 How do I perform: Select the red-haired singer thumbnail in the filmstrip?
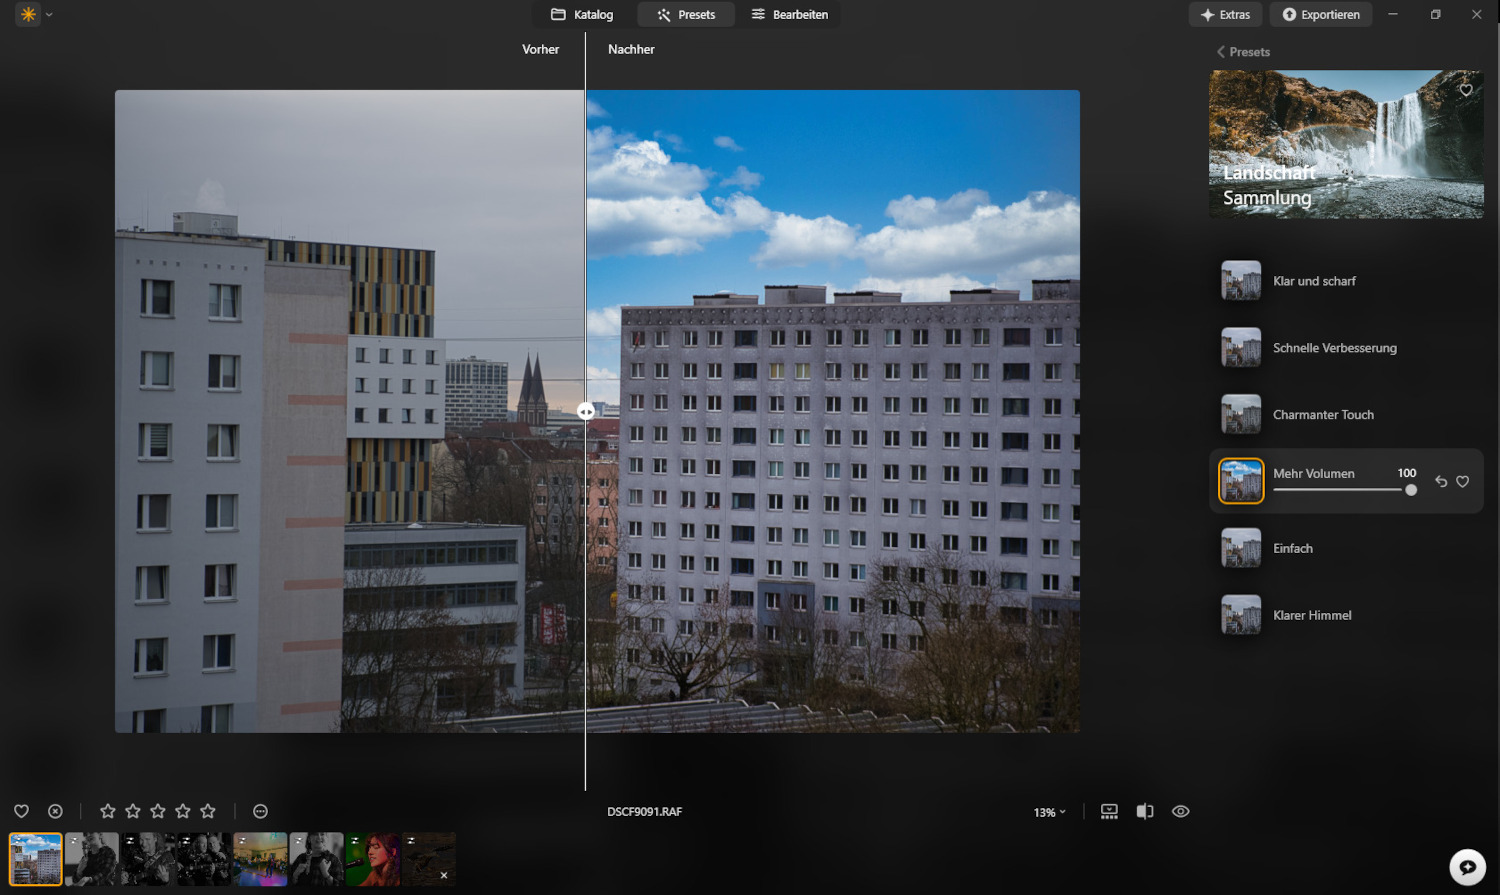[372, 858]
